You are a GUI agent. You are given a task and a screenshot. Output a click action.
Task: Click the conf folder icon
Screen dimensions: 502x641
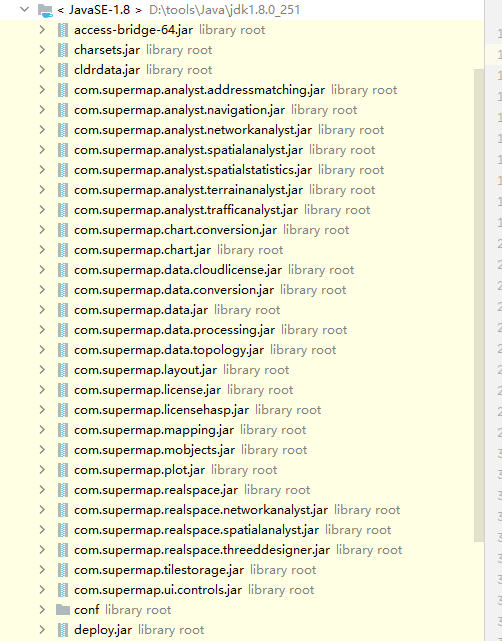(63, 610)
